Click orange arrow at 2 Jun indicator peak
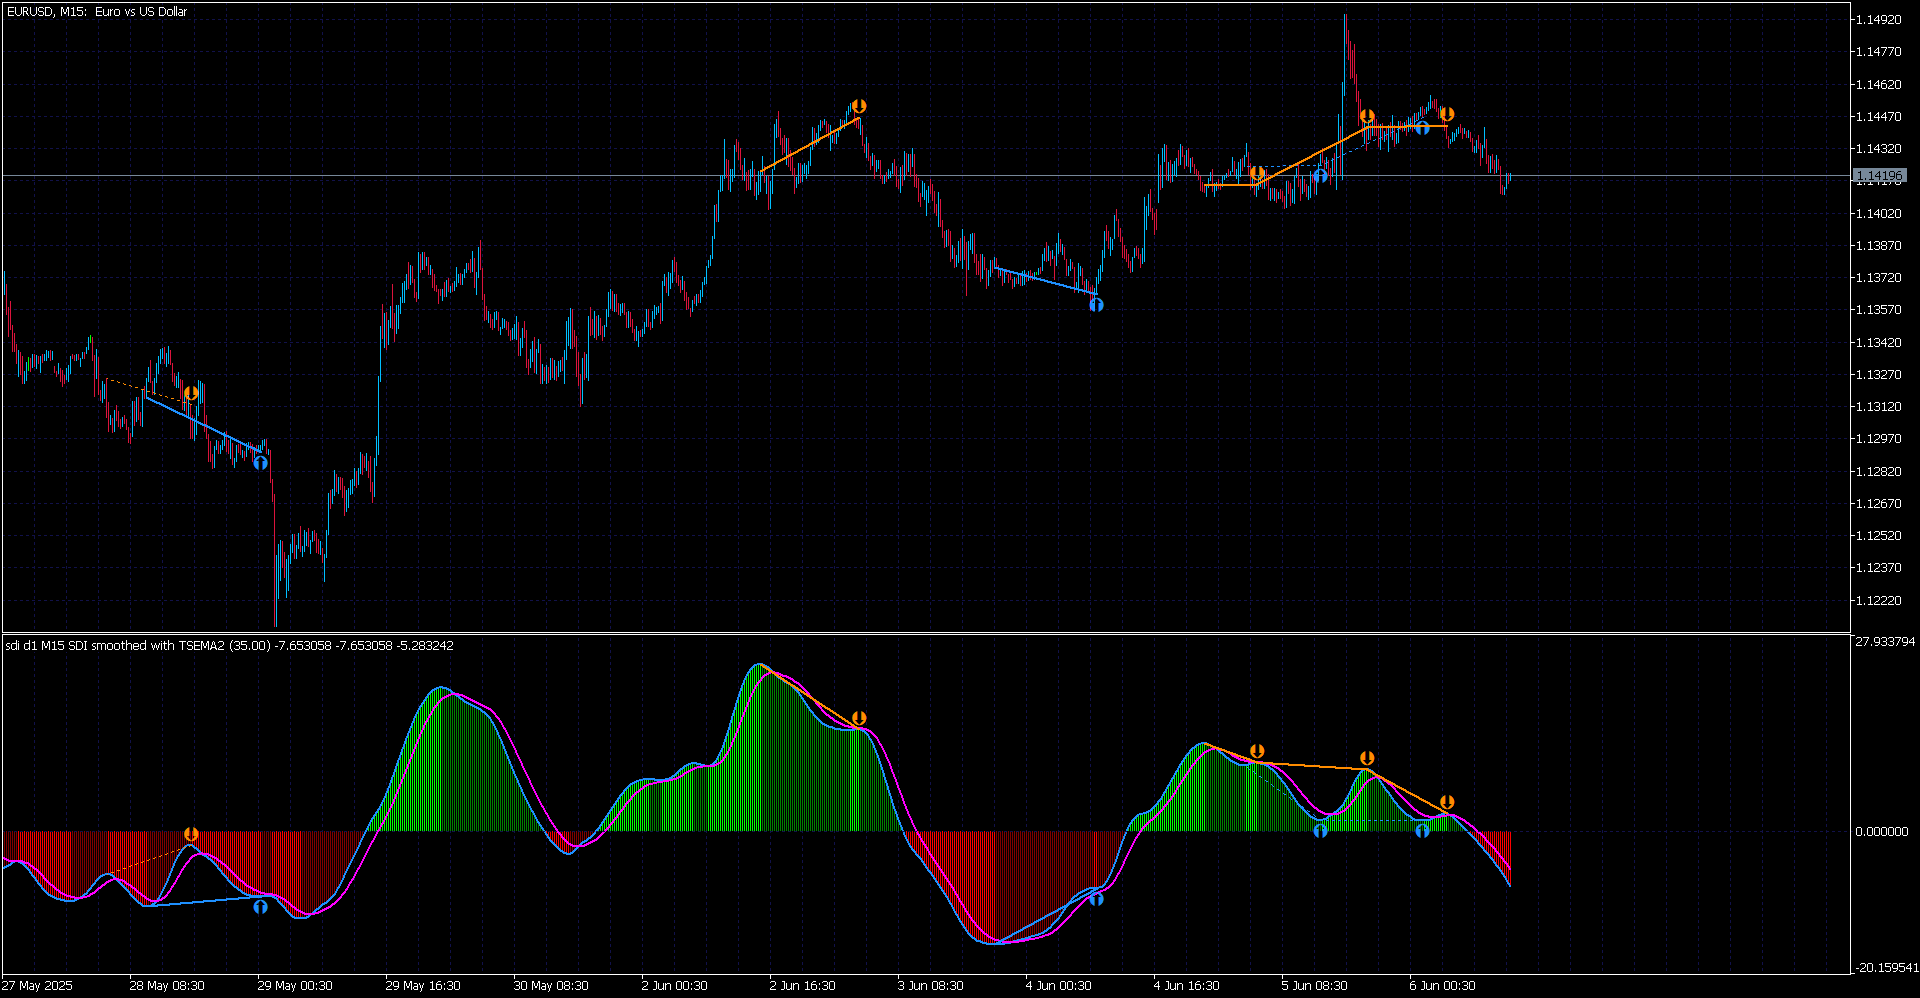This screenshot has width=1920, height=998. [858, 718]
